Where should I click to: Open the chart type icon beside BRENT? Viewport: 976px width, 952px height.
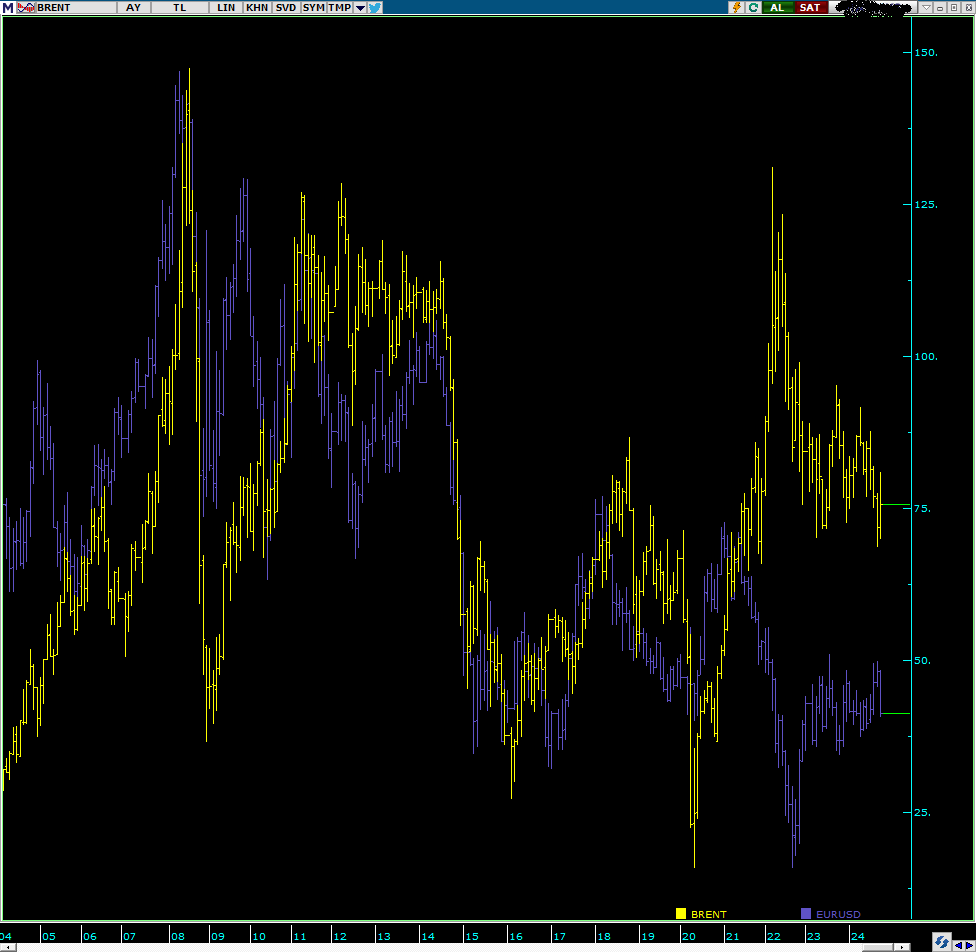click(25, 7)
